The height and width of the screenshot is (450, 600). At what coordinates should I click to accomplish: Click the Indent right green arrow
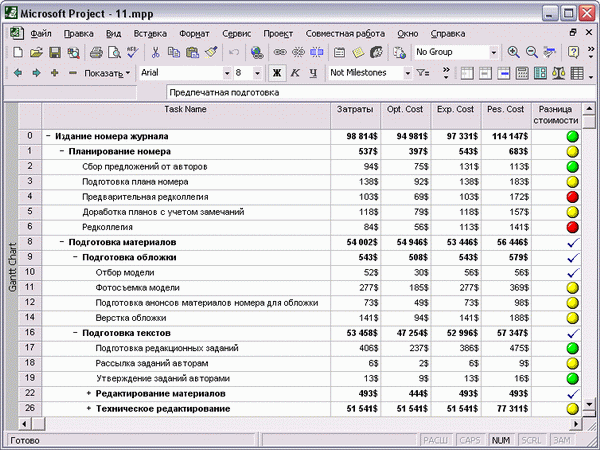coord(36,73)
